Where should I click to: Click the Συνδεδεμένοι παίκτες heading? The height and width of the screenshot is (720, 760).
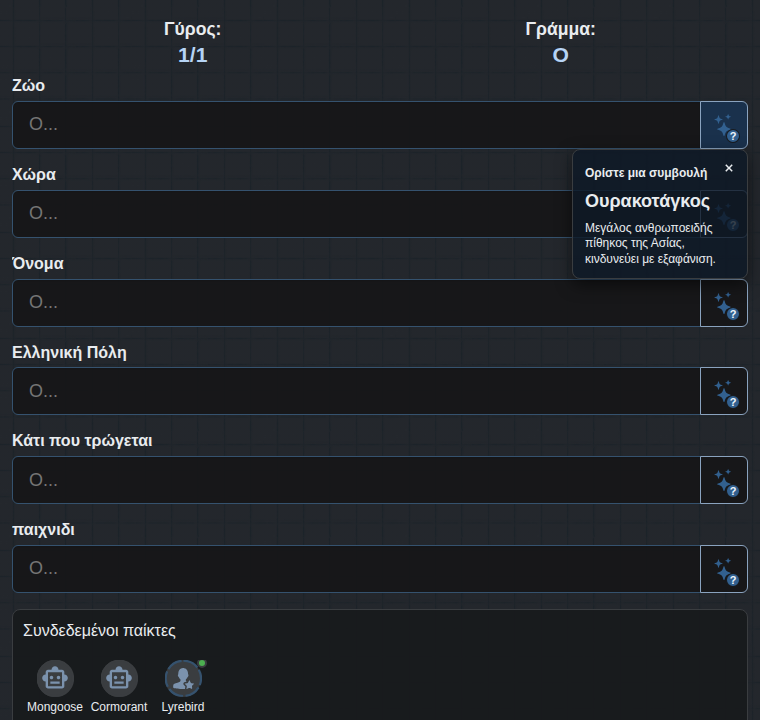[x=99, y=630]
